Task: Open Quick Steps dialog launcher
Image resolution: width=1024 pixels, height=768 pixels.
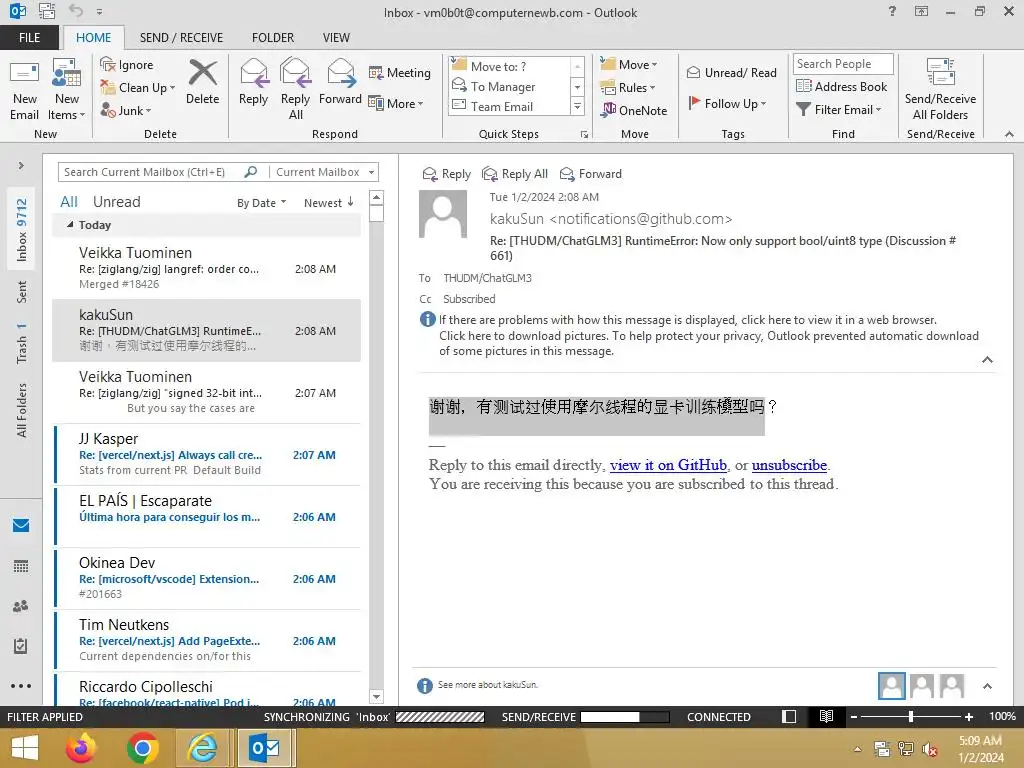Action: [584, 135]
